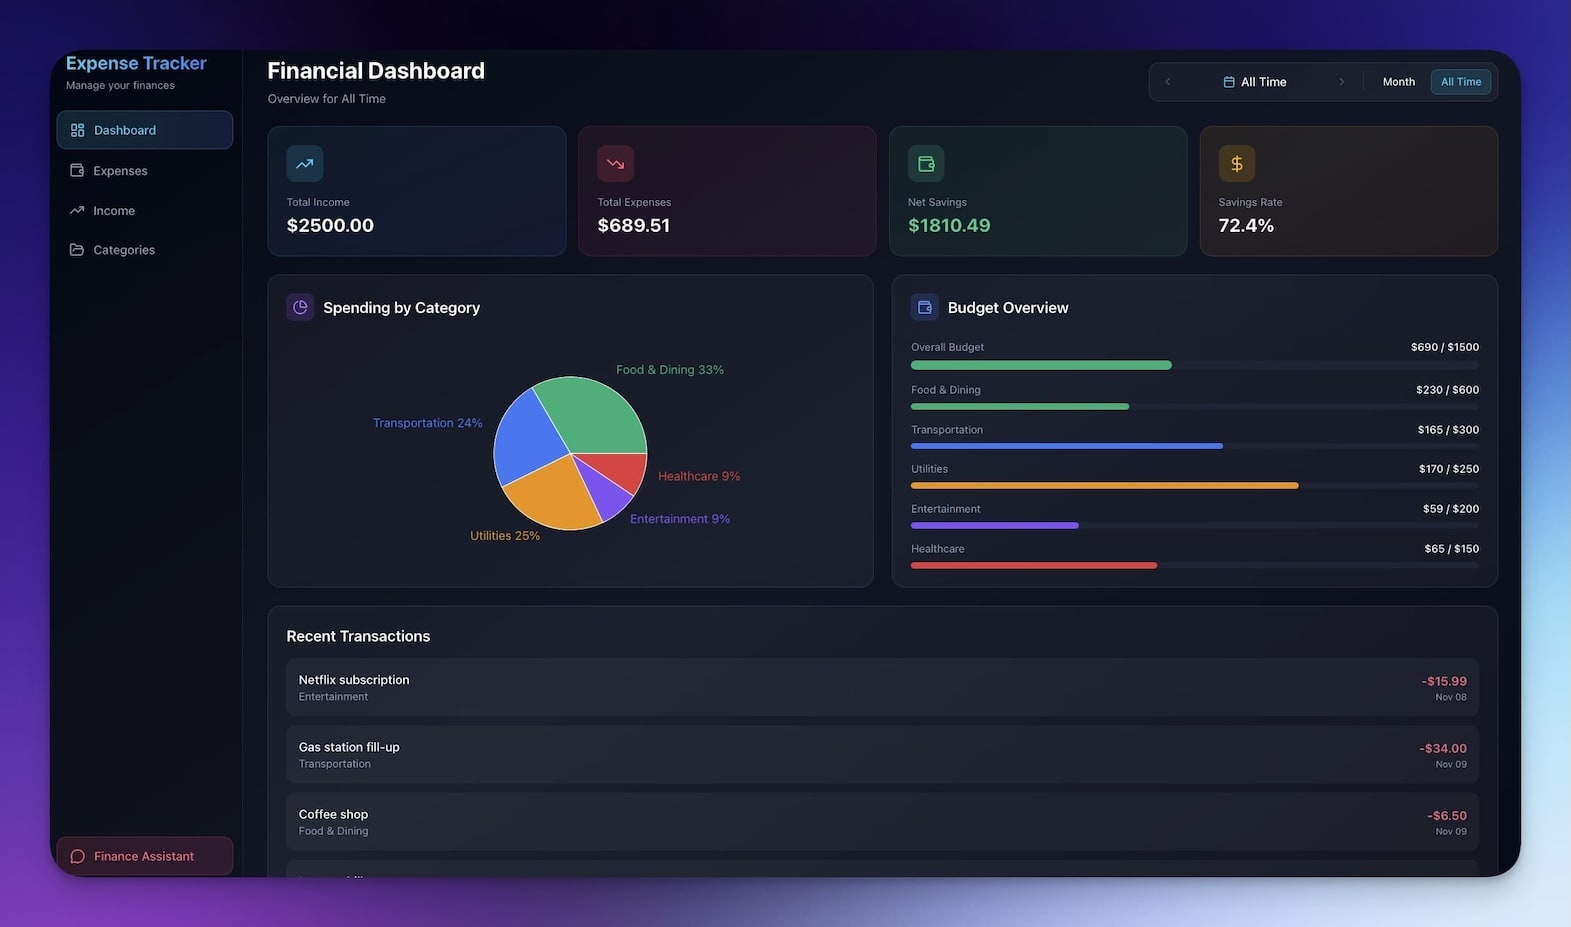Click the Net Savings wallet icon
Viewport: 1571px width, 927px height.
click(x=926, y=164)
